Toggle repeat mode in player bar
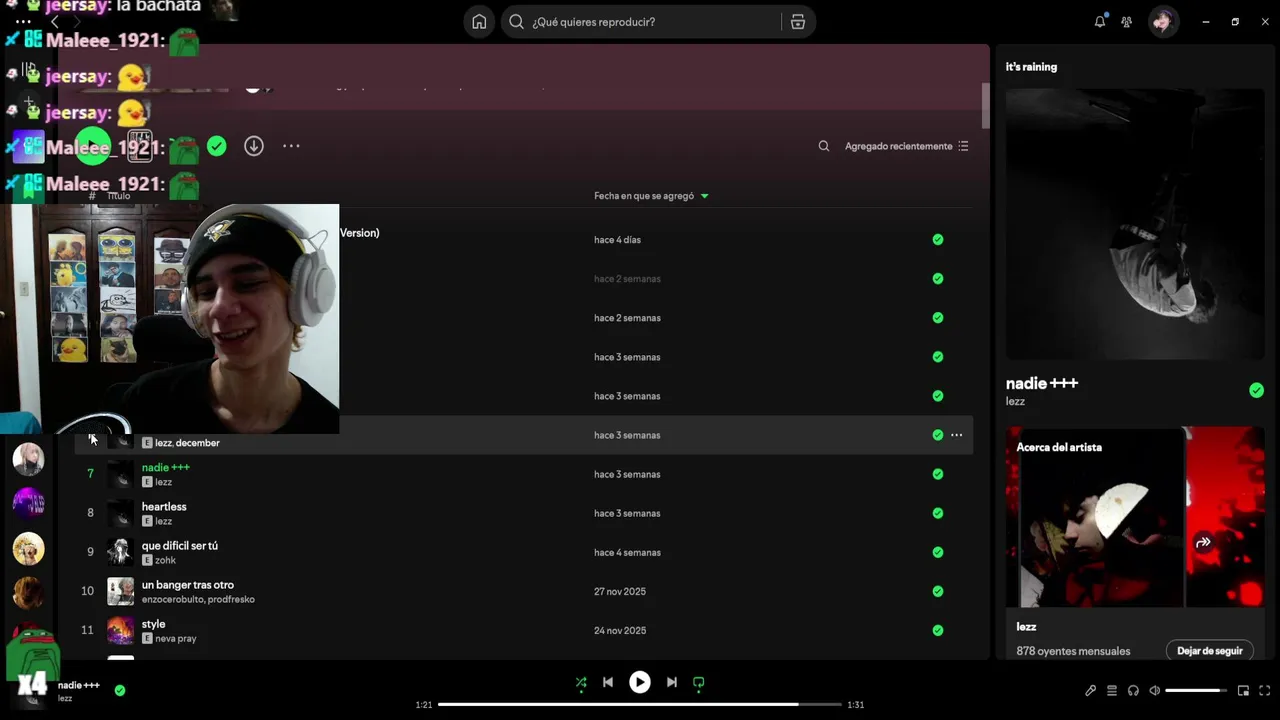 coord(699,682)
